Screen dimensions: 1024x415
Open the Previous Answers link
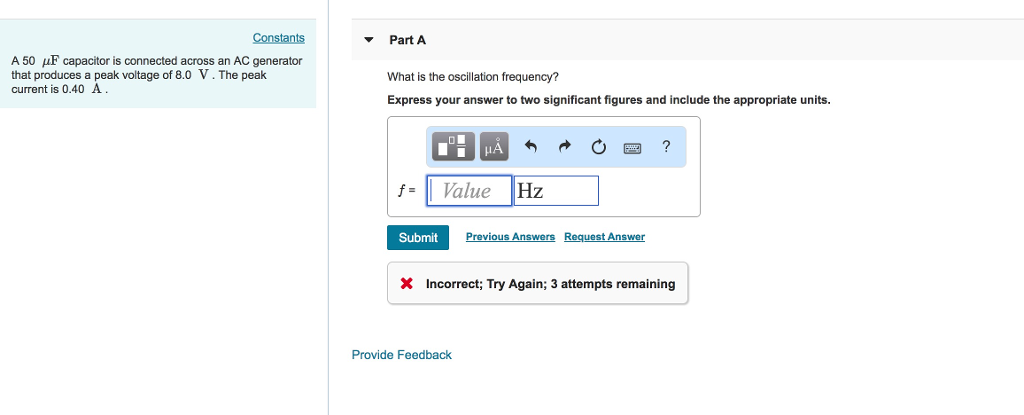(x=510, y=237)
